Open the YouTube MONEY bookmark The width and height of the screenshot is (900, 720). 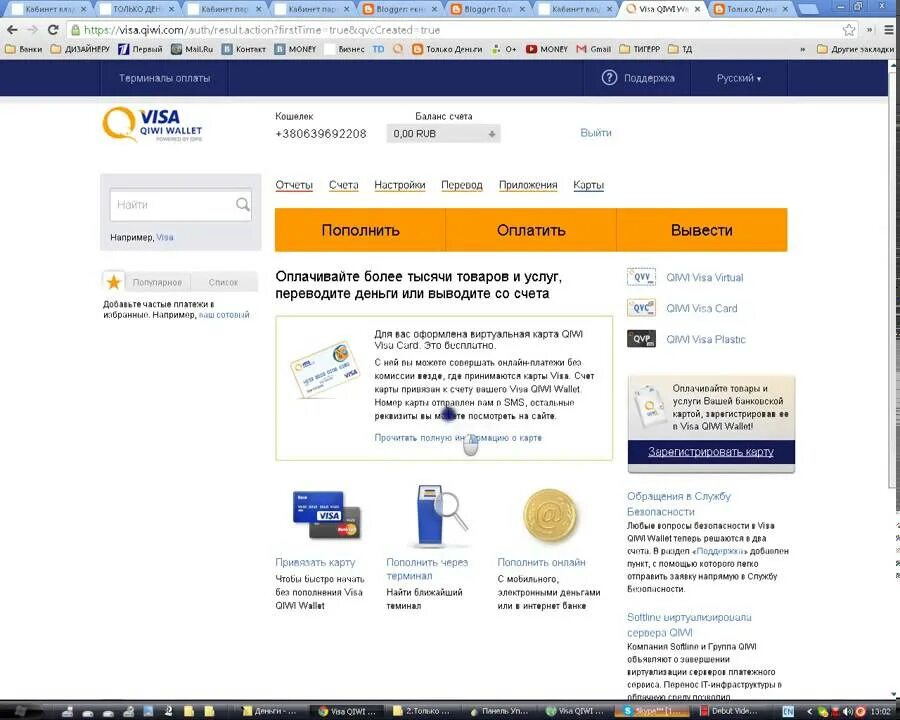point(546,49)
